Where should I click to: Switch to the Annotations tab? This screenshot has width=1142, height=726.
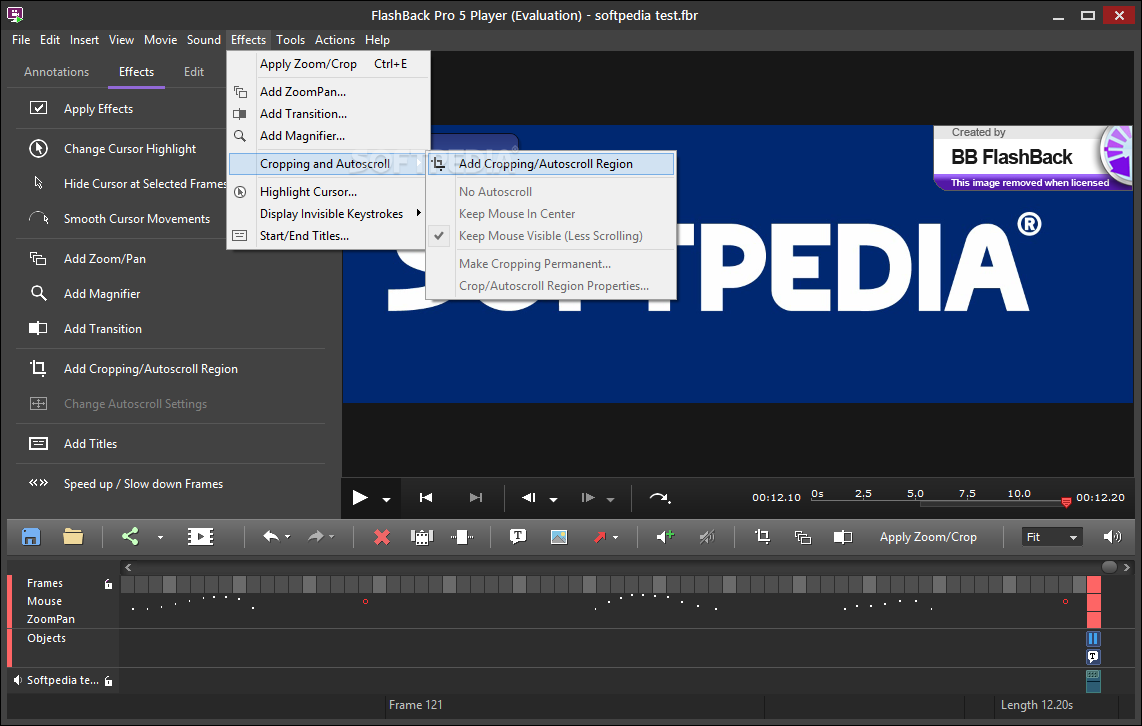point(56,72)
